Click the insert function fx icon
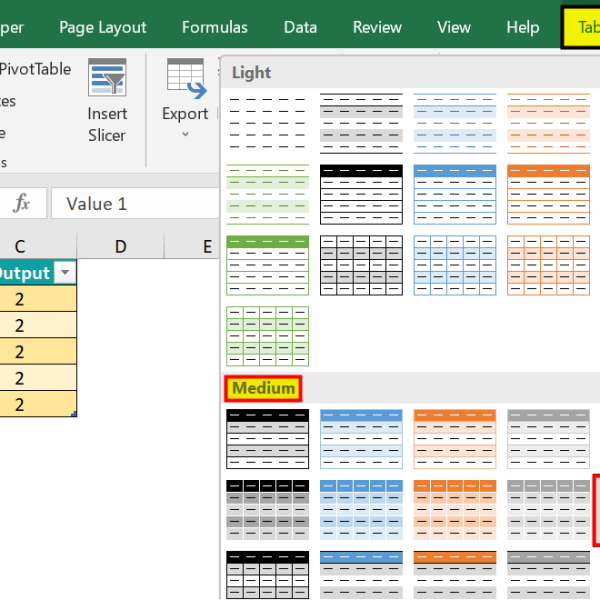 pyautogui.click(x=21, y=203)
